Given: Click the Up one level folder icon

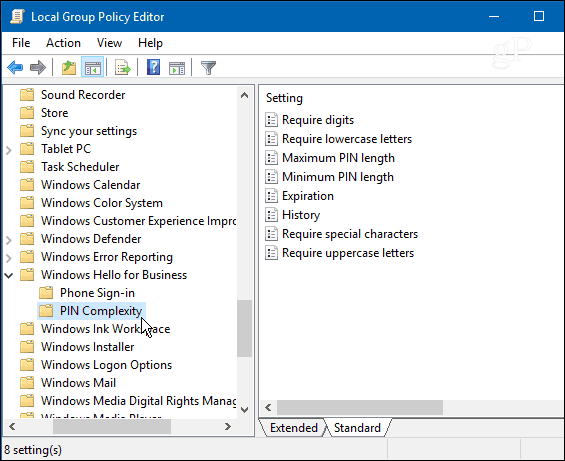Looking at the screenshot, I should coord(68,67).
